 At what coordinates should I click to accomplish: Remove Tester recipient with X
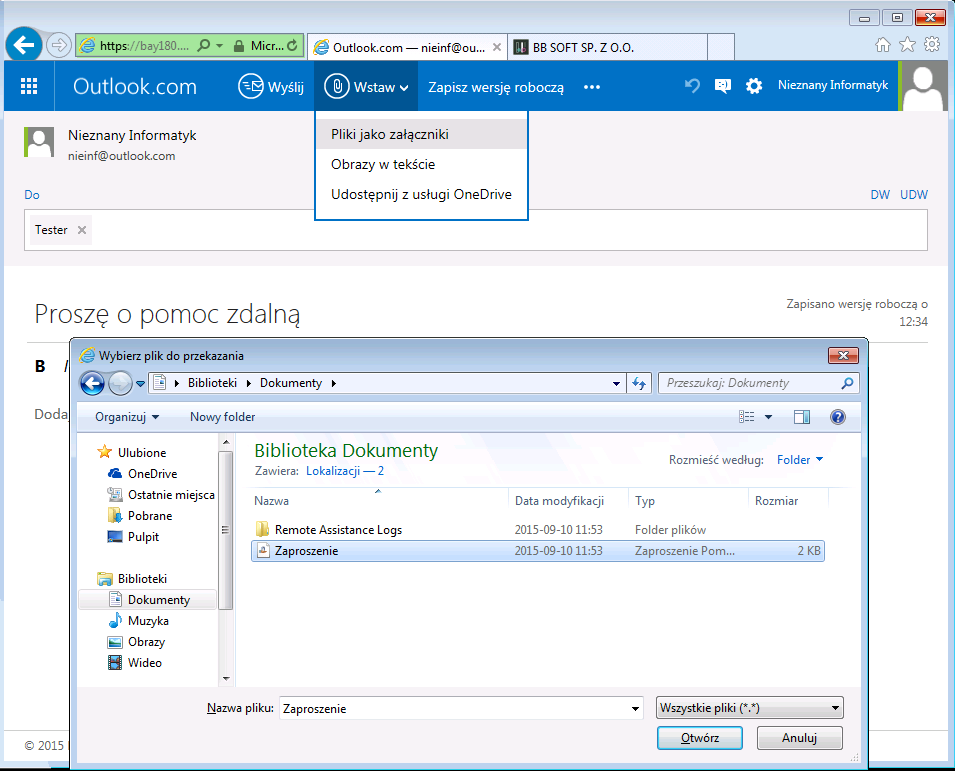pos(82,230)
